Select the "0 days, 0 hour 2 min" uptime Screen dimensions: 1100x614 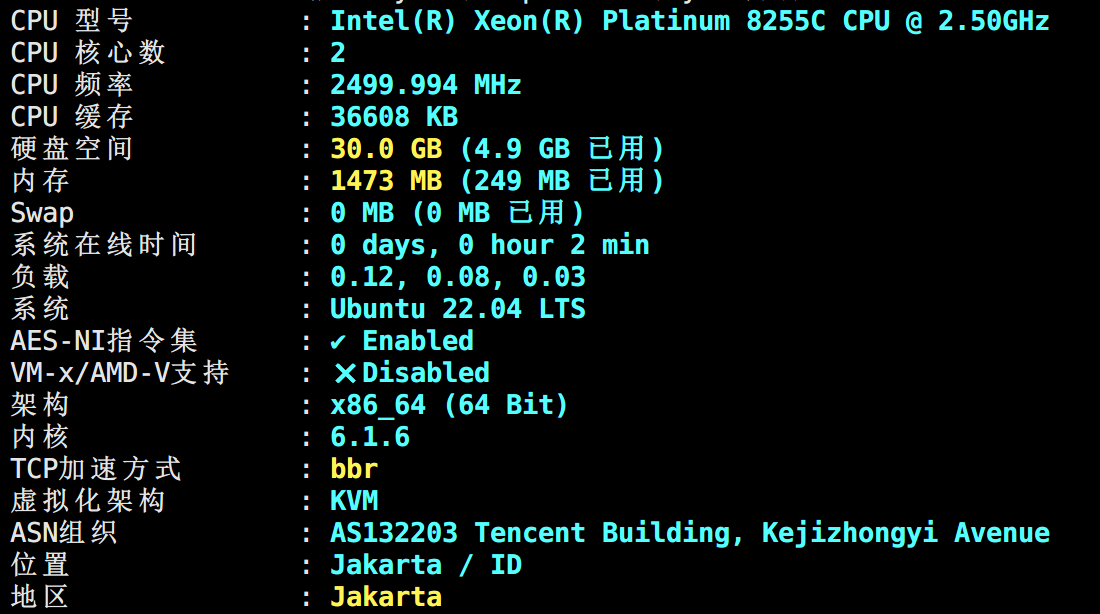click(x=490, y=245)
